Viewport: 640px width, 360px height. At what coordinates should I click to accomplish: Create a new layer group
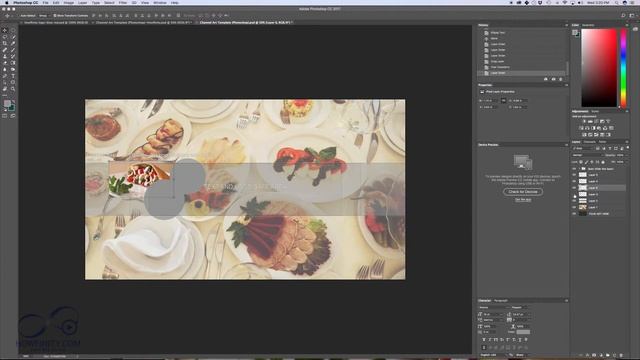pos(608,355)
